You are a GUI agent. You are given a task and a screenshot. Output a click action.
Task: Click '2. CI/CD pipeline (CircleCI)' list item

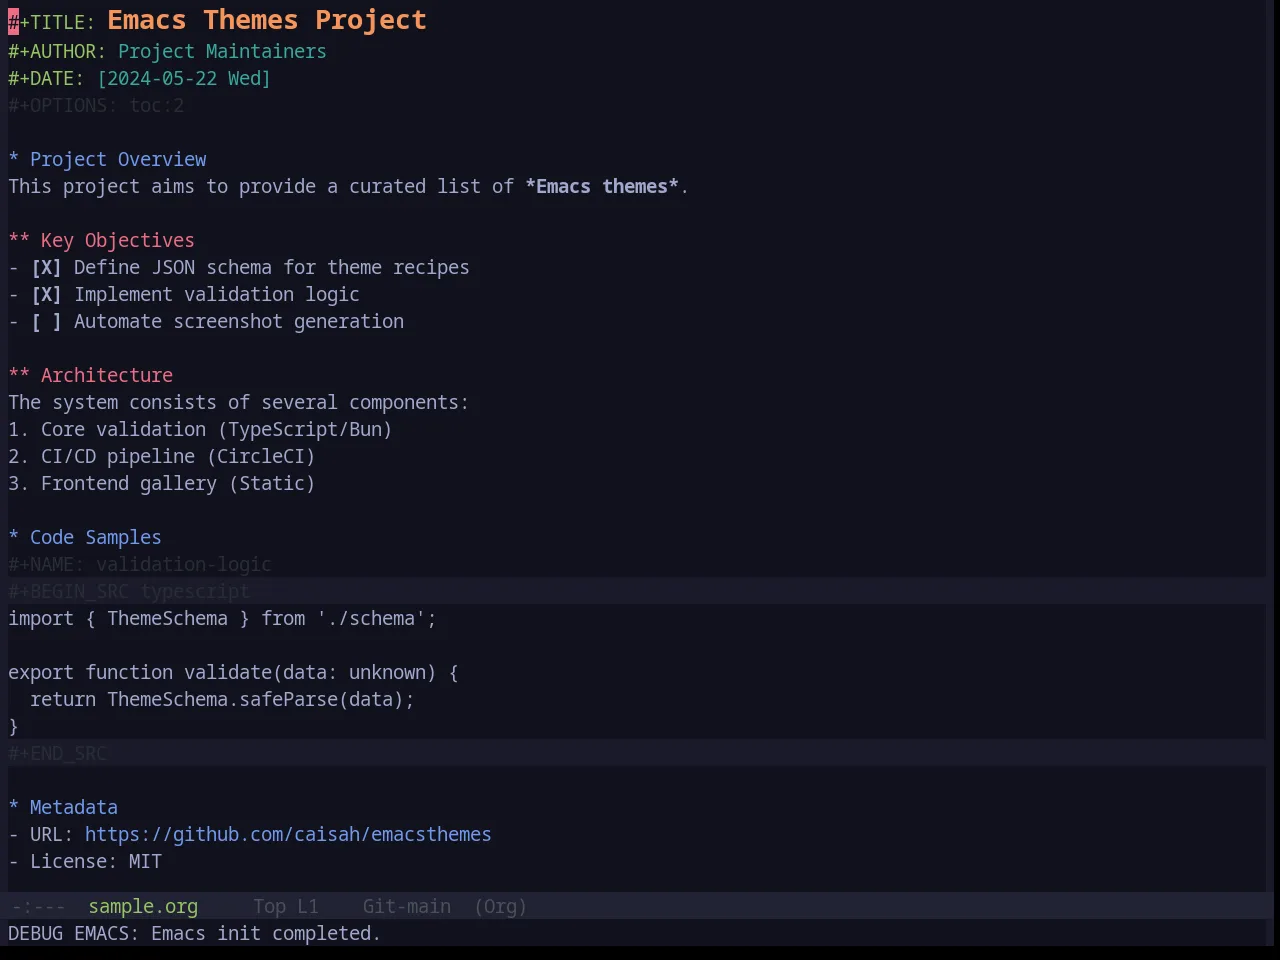[x=162, y=457]
